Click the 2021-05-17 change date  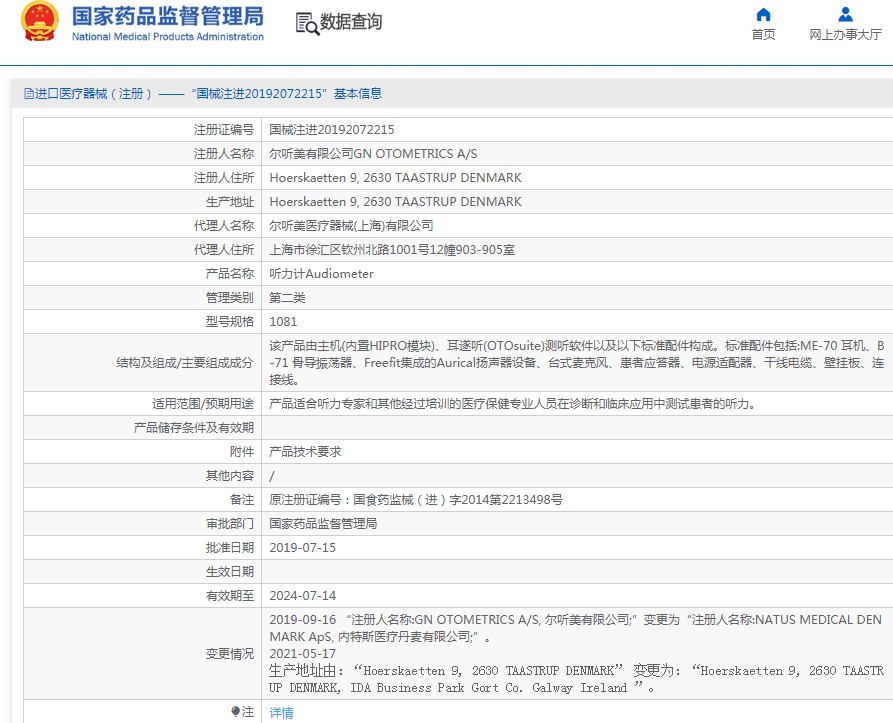302,654
